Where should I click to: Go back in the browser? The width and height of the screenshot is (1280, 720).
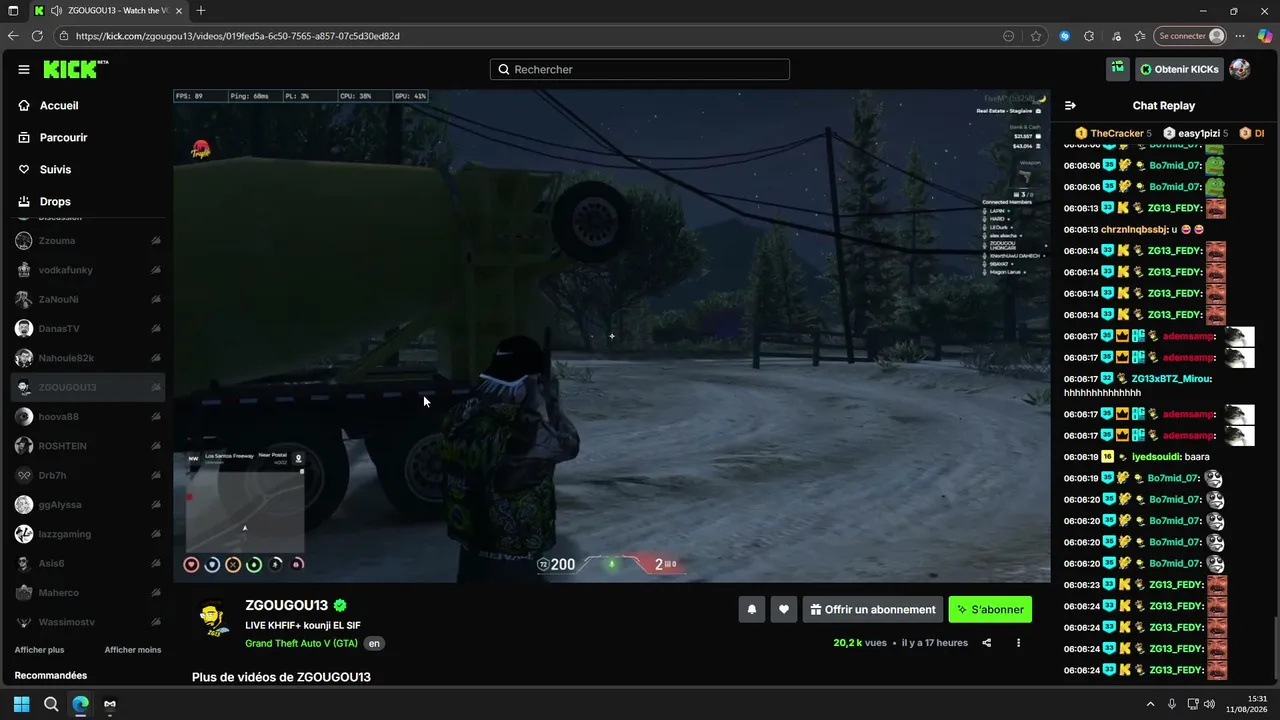point(13,36)
